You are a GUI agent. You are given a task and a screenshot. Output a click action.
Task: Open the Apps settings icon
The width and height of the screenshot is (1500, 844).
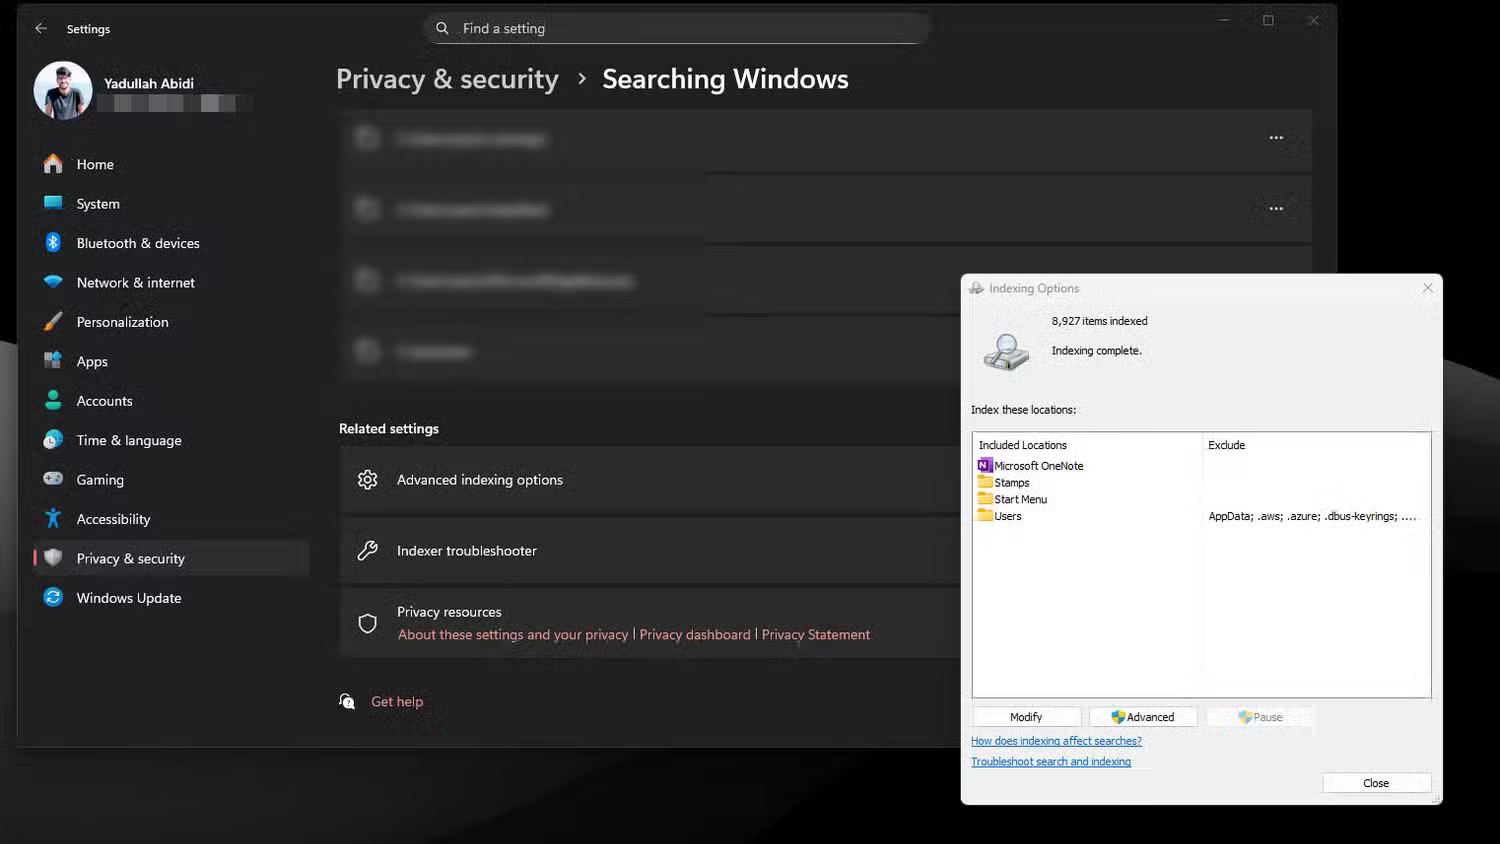[53, 361]
